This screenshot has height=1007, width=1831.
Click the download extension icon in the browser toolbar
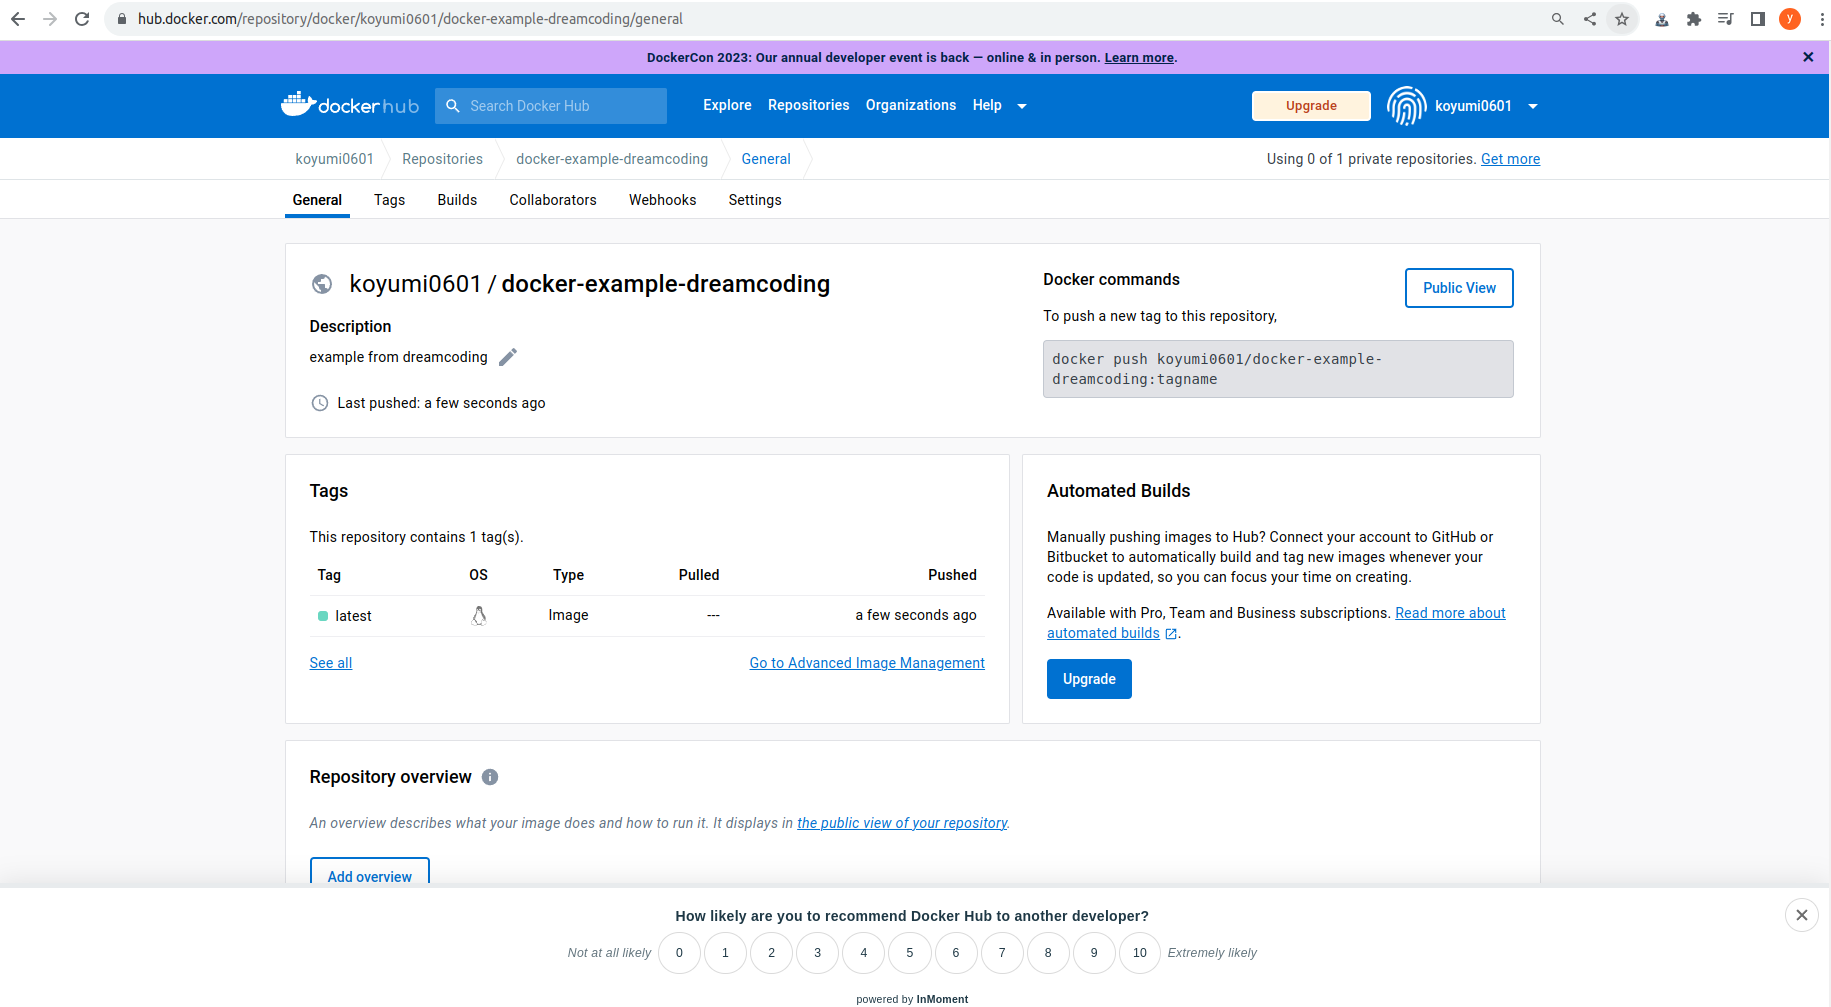pyautogui.click(x=1662, y=19)
